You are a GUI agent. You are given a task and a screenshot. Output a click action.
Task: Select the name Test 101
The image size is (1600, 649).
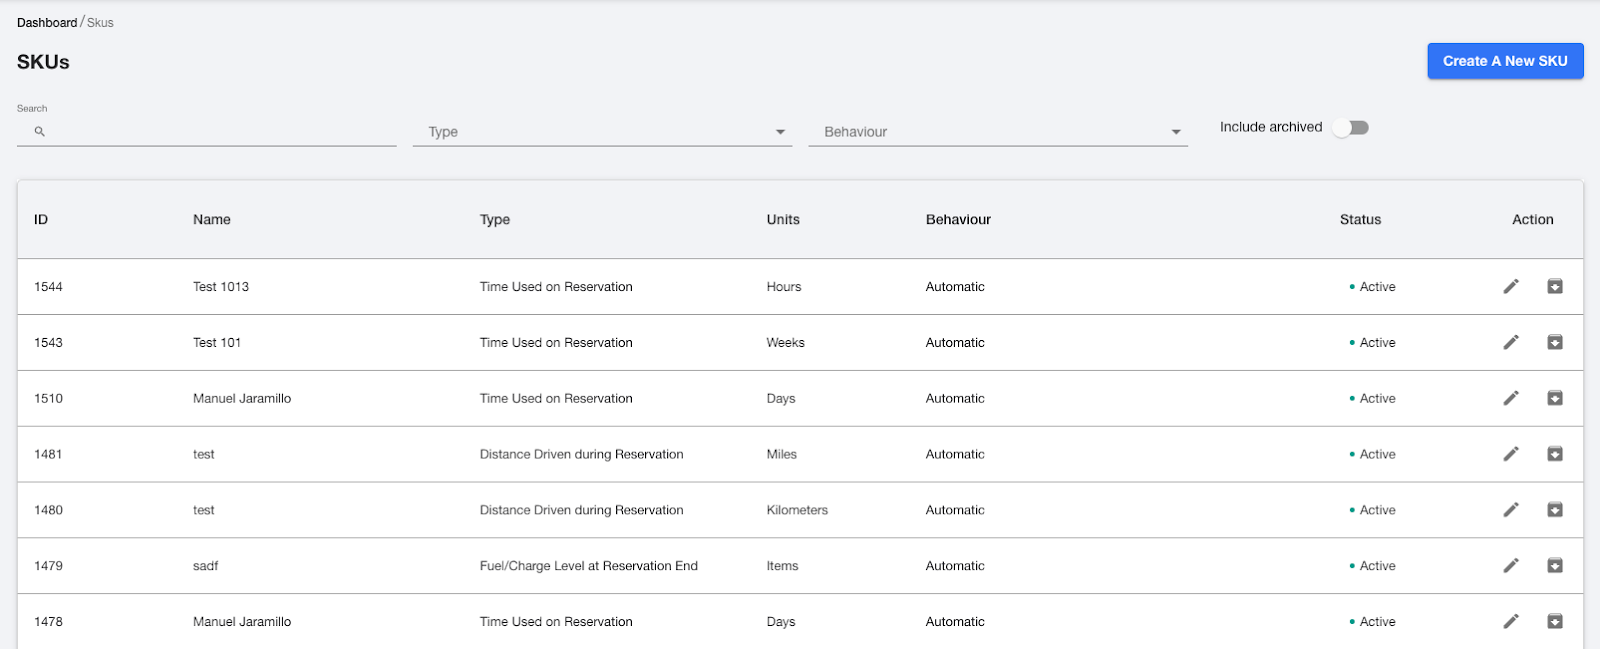[x=217, y=342]
